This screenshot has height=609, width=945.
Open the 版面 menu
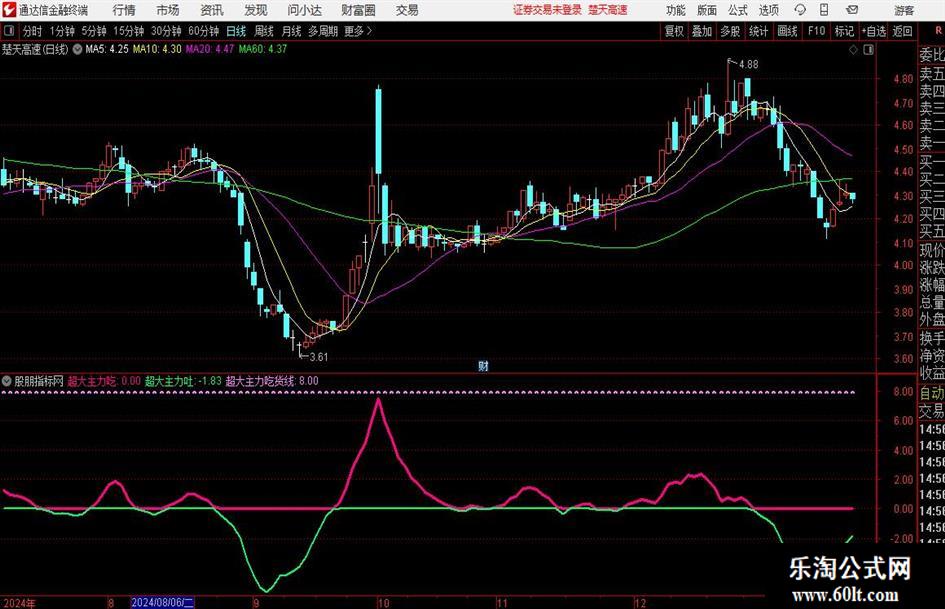click(706, 10)
